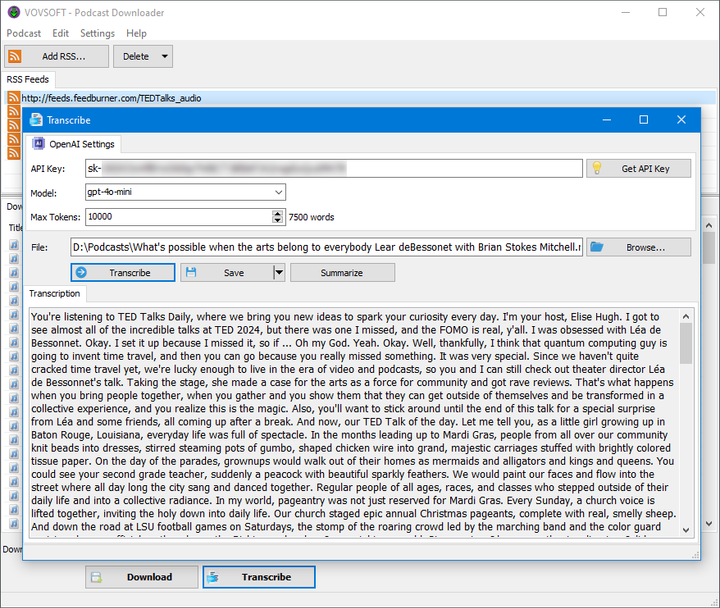The width and height of the screenshot is (720, 608).
Task: Click the Max Tokens value field
Action: click(179, 217)
